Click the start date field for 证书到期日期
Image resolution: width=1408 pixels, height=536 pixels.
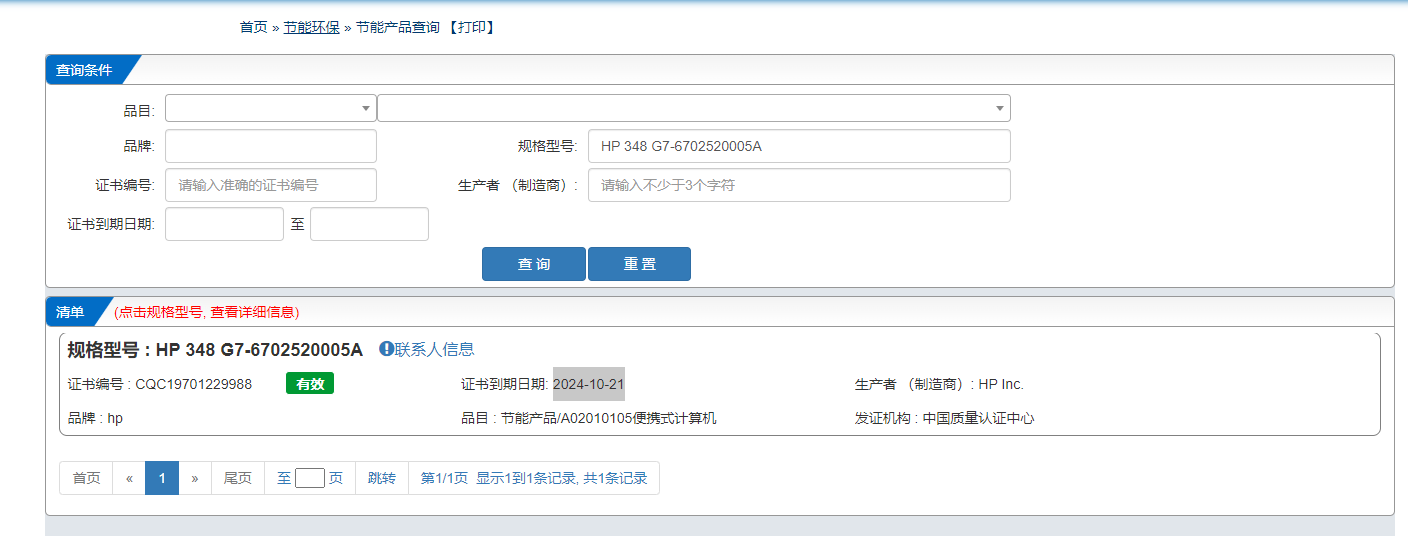pos(224,224)
